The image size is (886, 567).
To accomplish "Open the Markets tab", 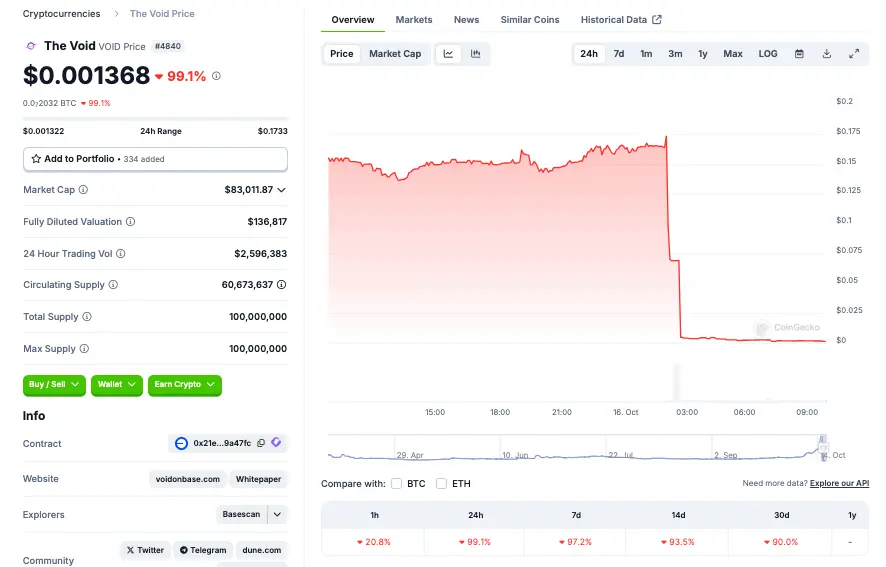I will pyautogui.click(x=414, y=20).
